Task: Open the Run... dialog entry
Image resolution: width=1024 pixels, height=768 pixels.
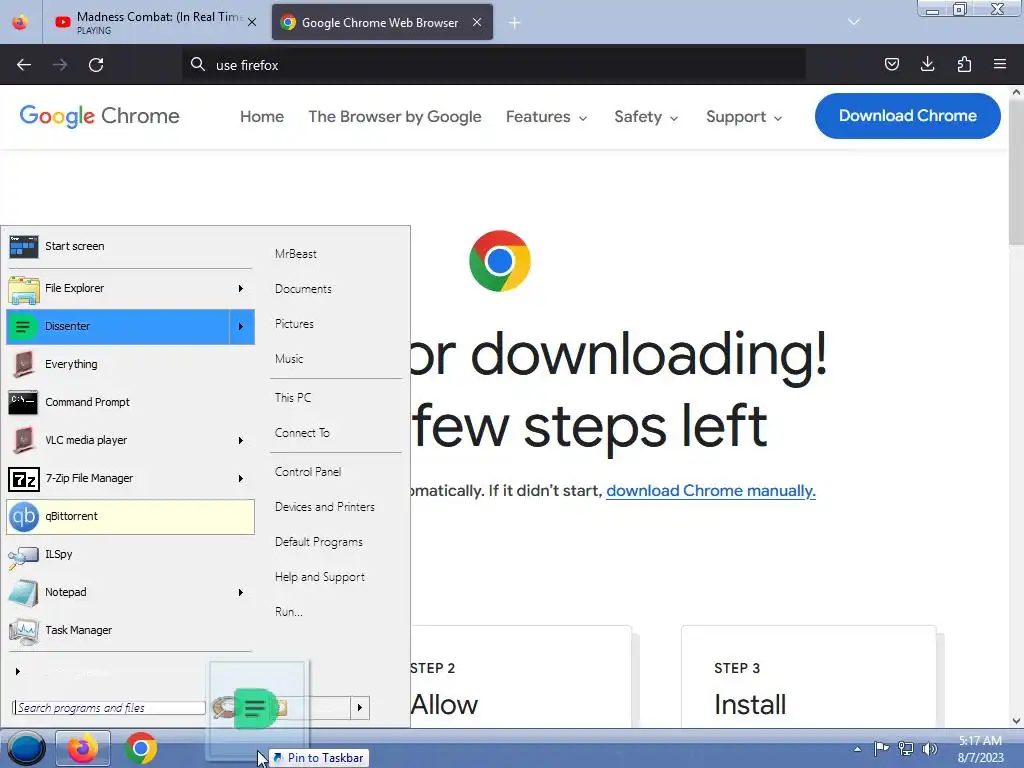Action: click(288, 612)
